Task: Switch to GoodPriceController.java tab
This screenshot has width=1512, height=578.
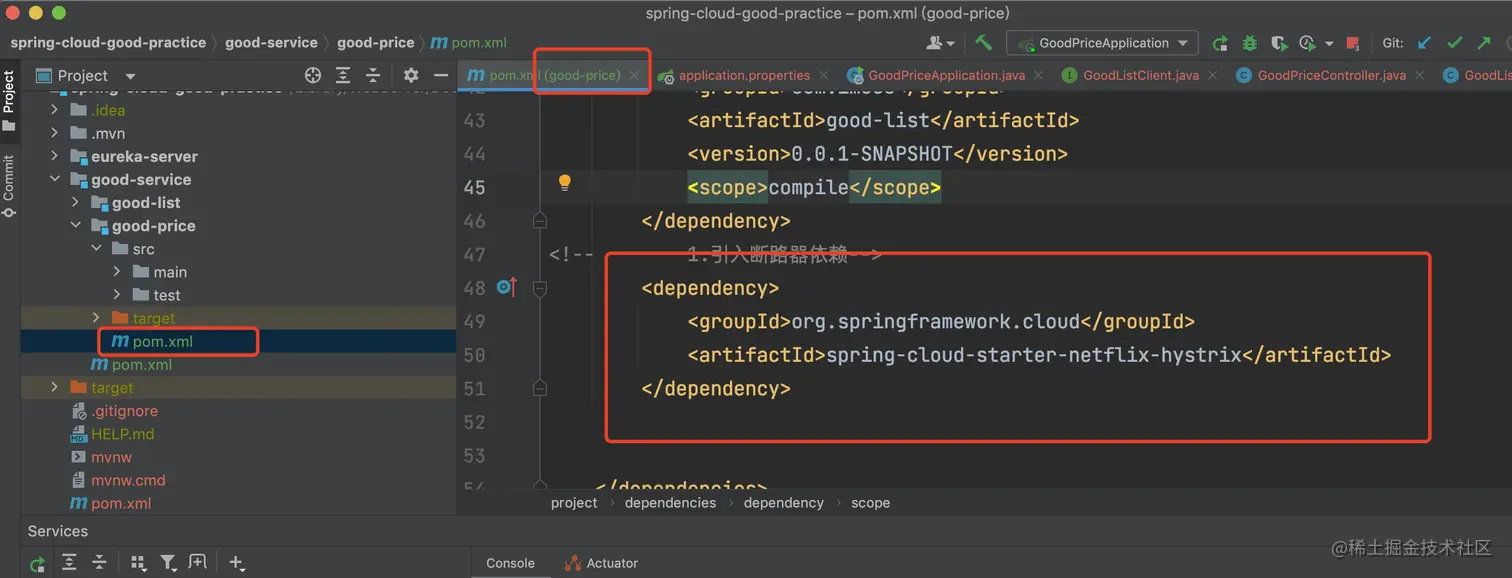Action: (1332, 75)
